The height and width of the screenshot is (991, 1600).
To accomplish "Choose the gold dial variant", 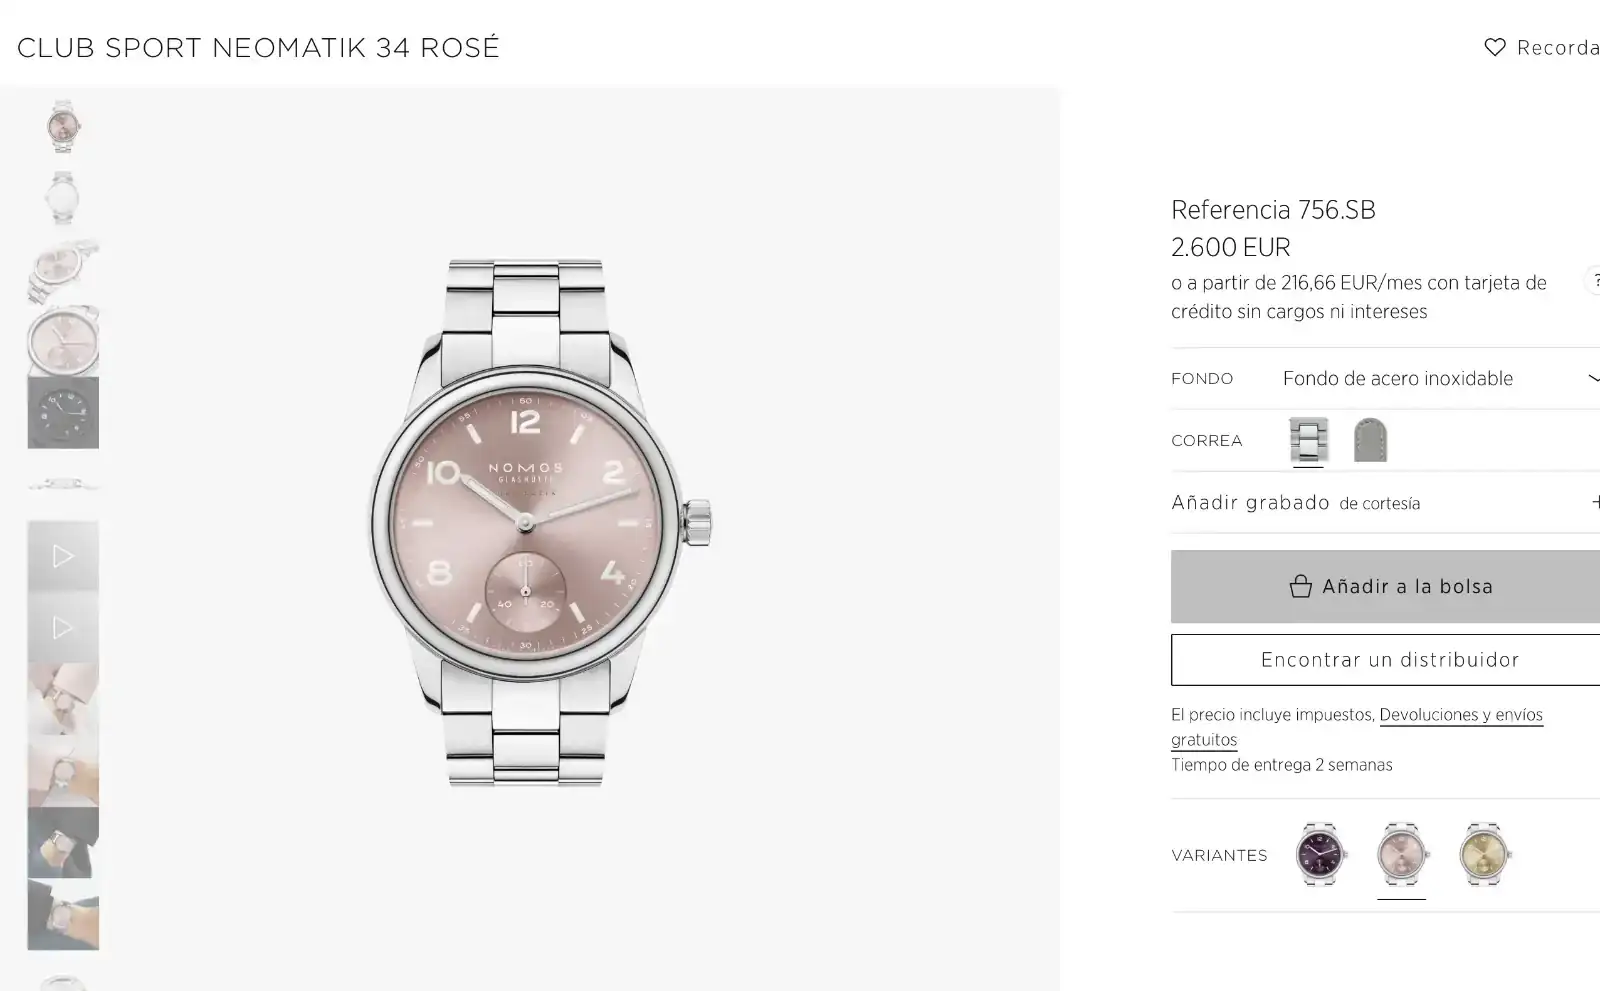I will click(1485, 855).
